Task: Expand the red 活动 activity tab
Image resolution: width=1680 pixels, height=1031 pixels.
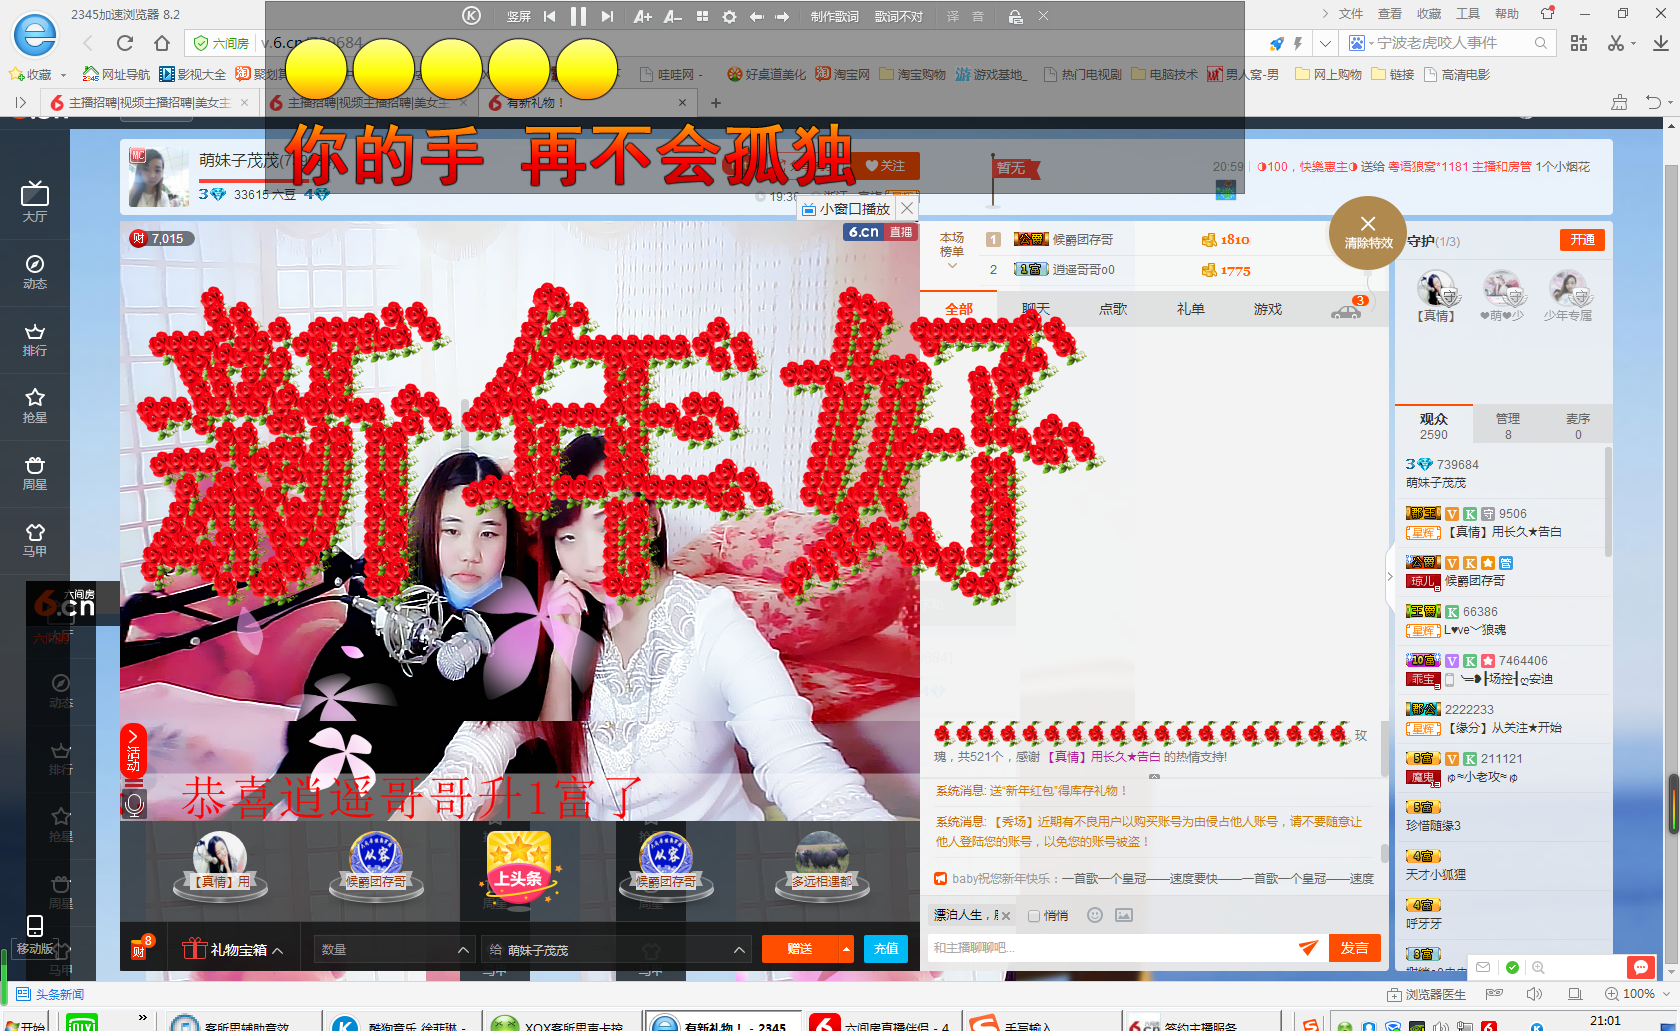Action: coord(133,750)
